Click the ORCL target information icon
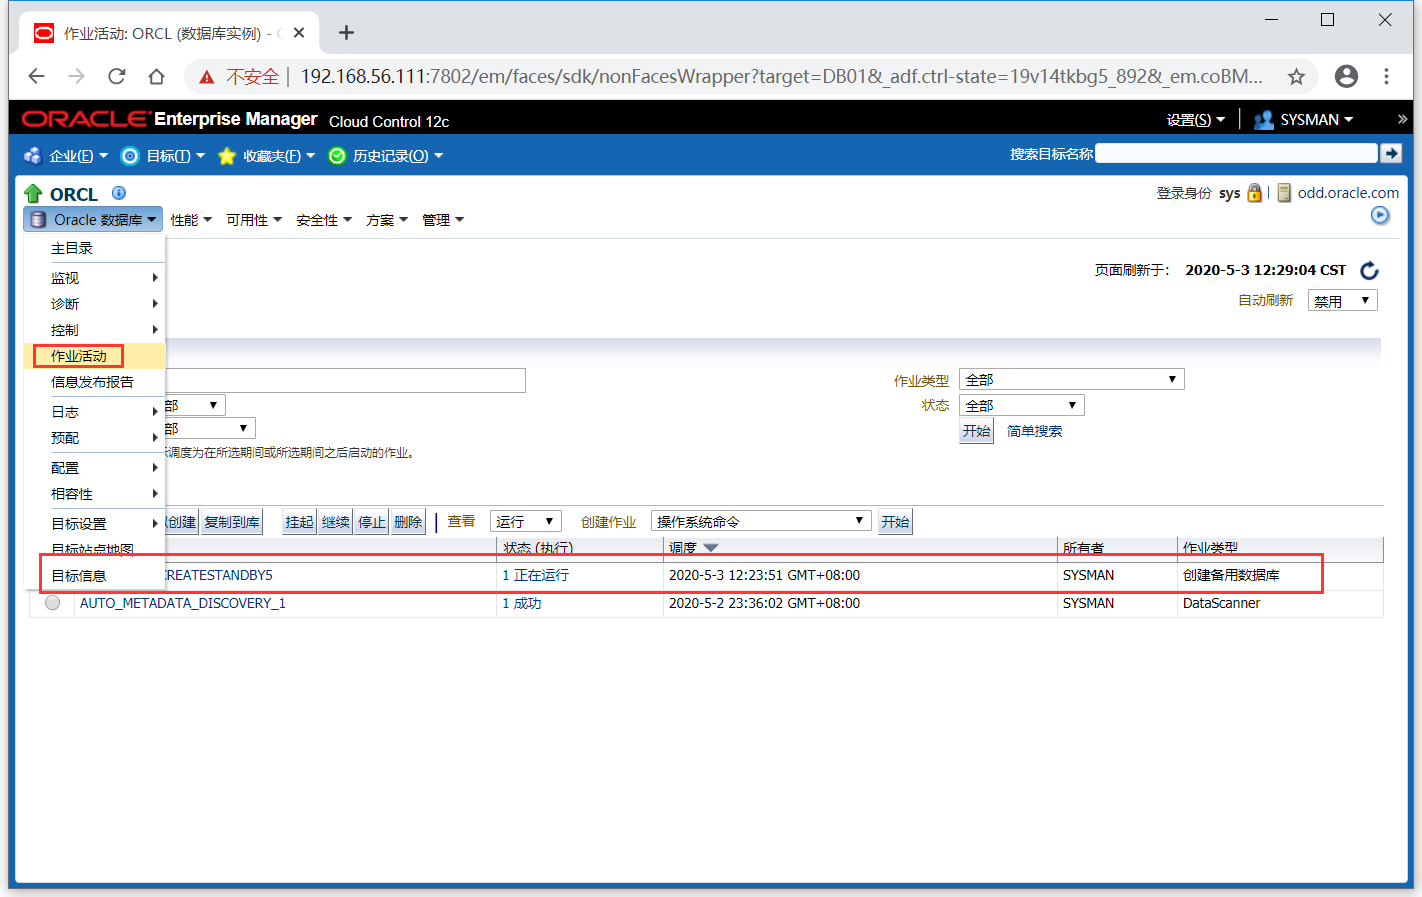The image size is (1422, 897). click(119, 193)
